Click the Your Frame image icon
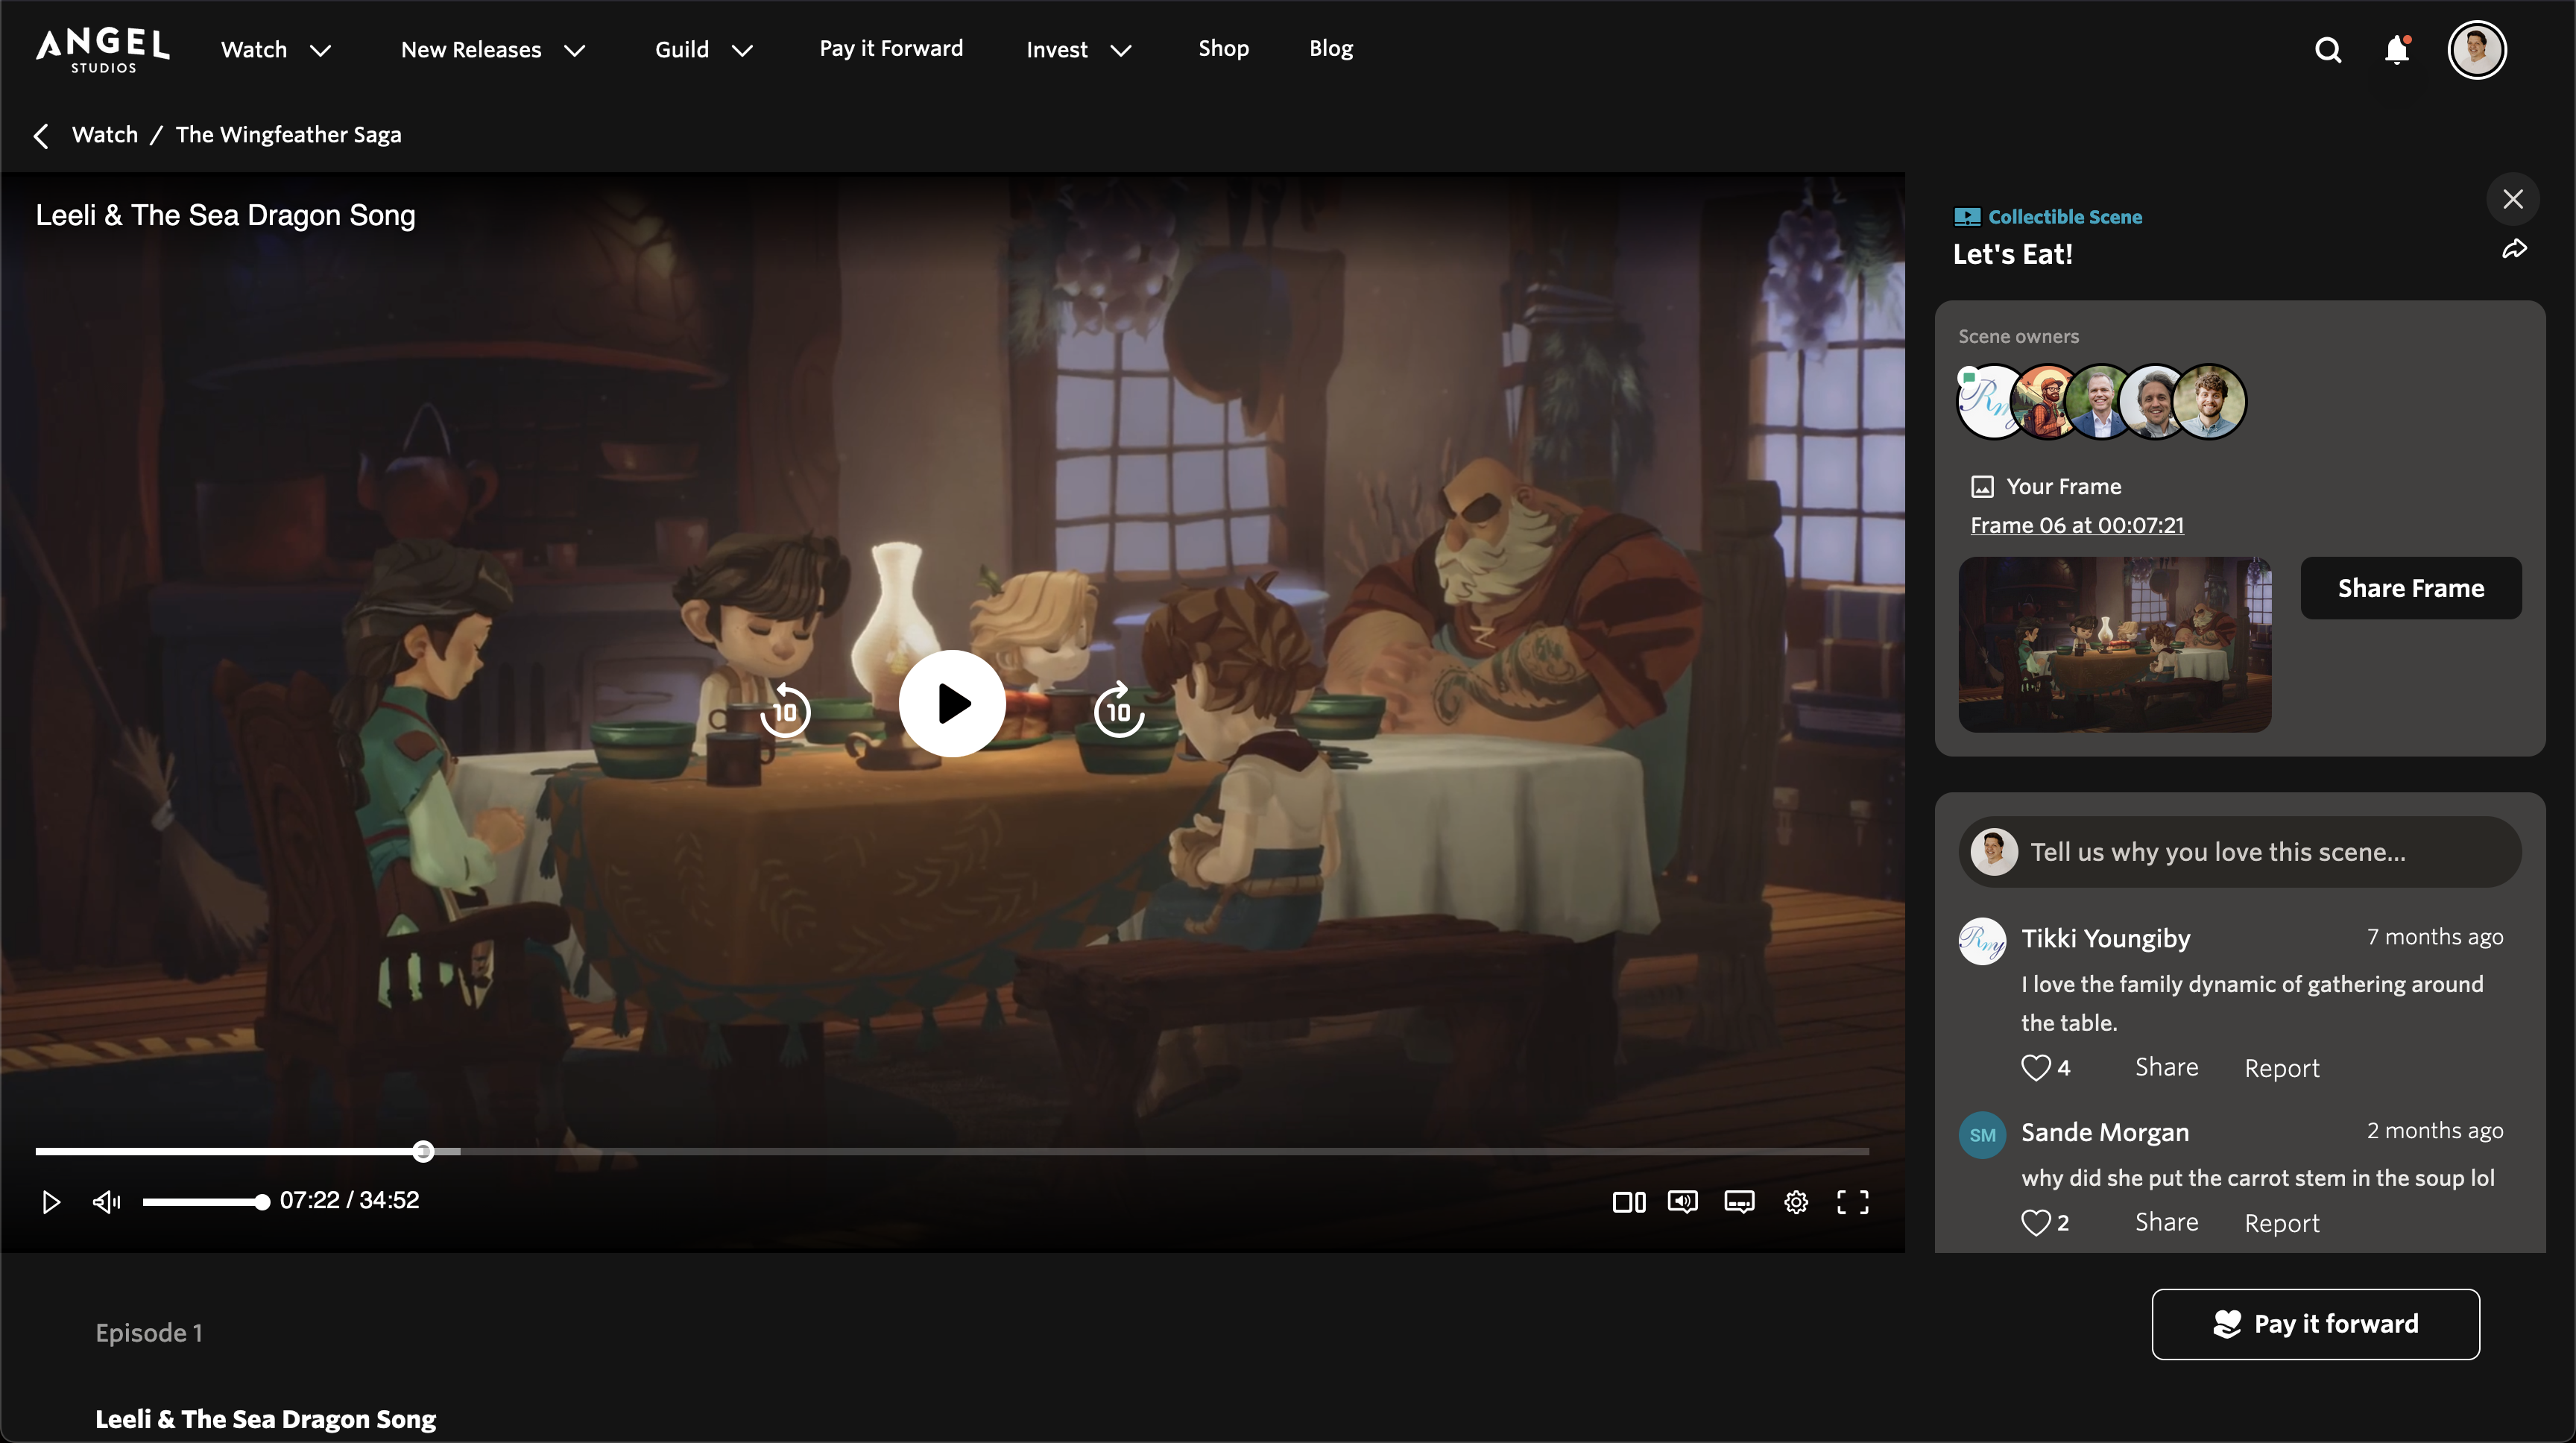2576x1443 pixels. pyautogui.click(x=1982, y=487)
